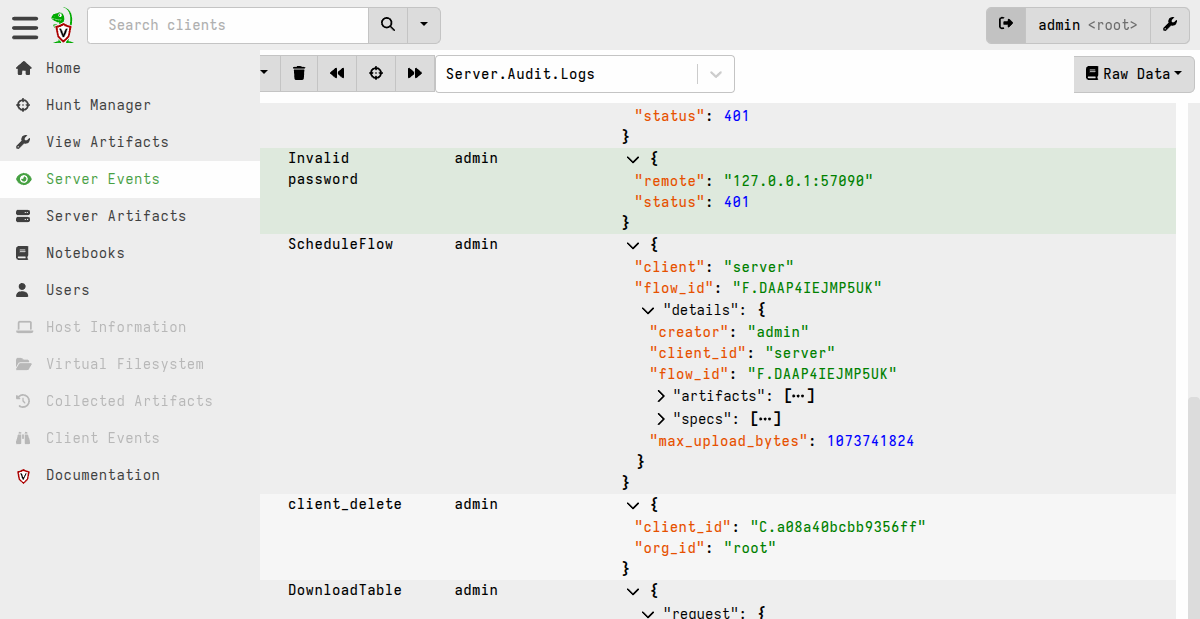Screen dimensions: 1200x619
Task: Toggle the hamburger sidebar menu
Action: (x=25, y=26)
